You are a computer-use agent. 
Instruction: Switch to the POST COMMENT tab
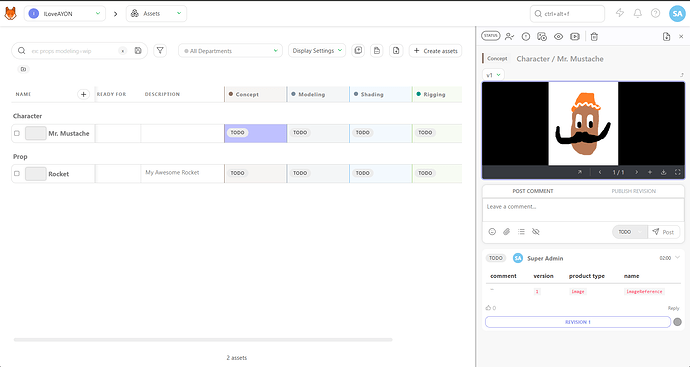pyautogui.click(x=533, y=191)
